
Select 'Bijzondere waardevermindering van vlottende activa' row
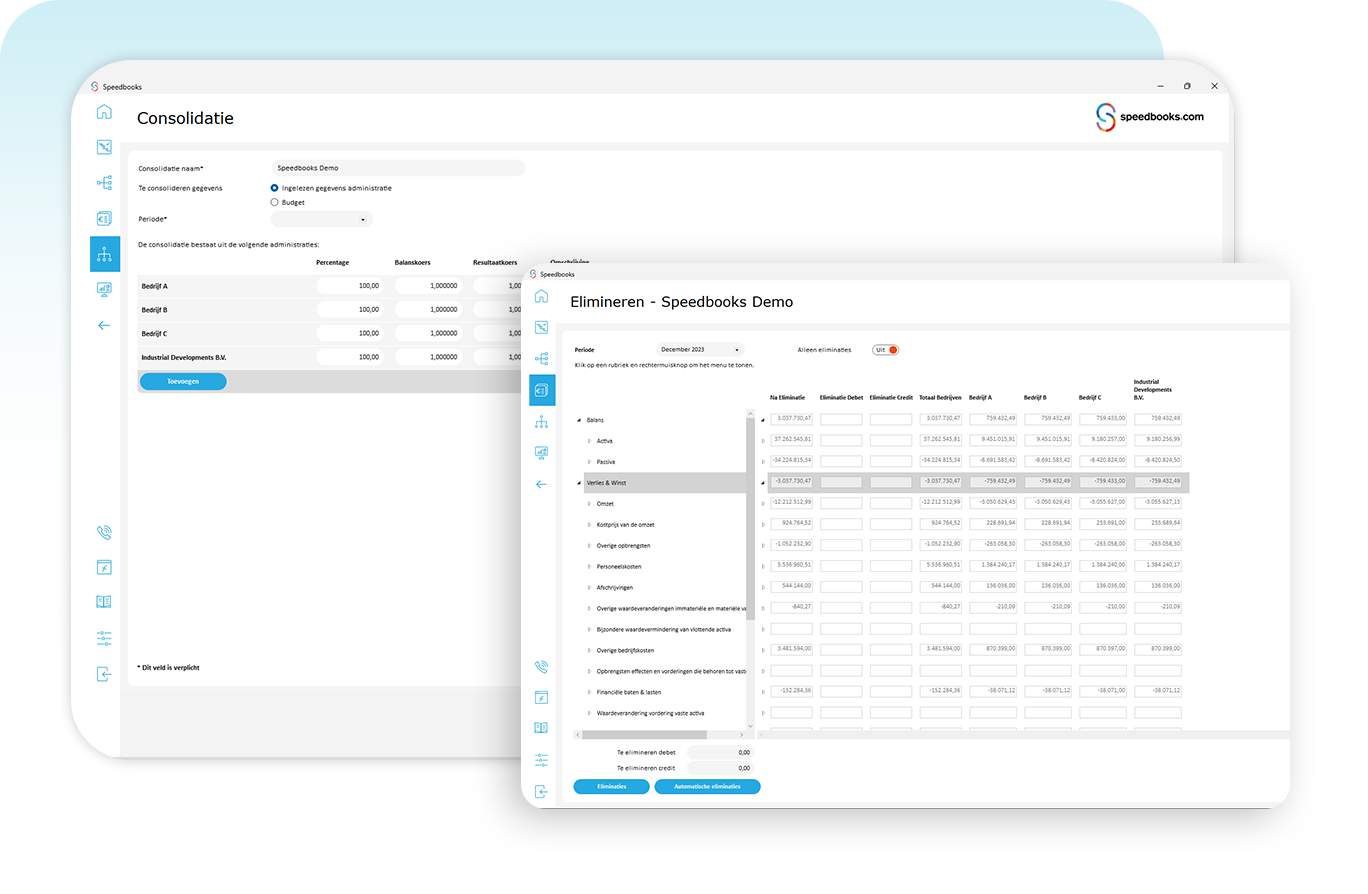(x=664, y=629)
